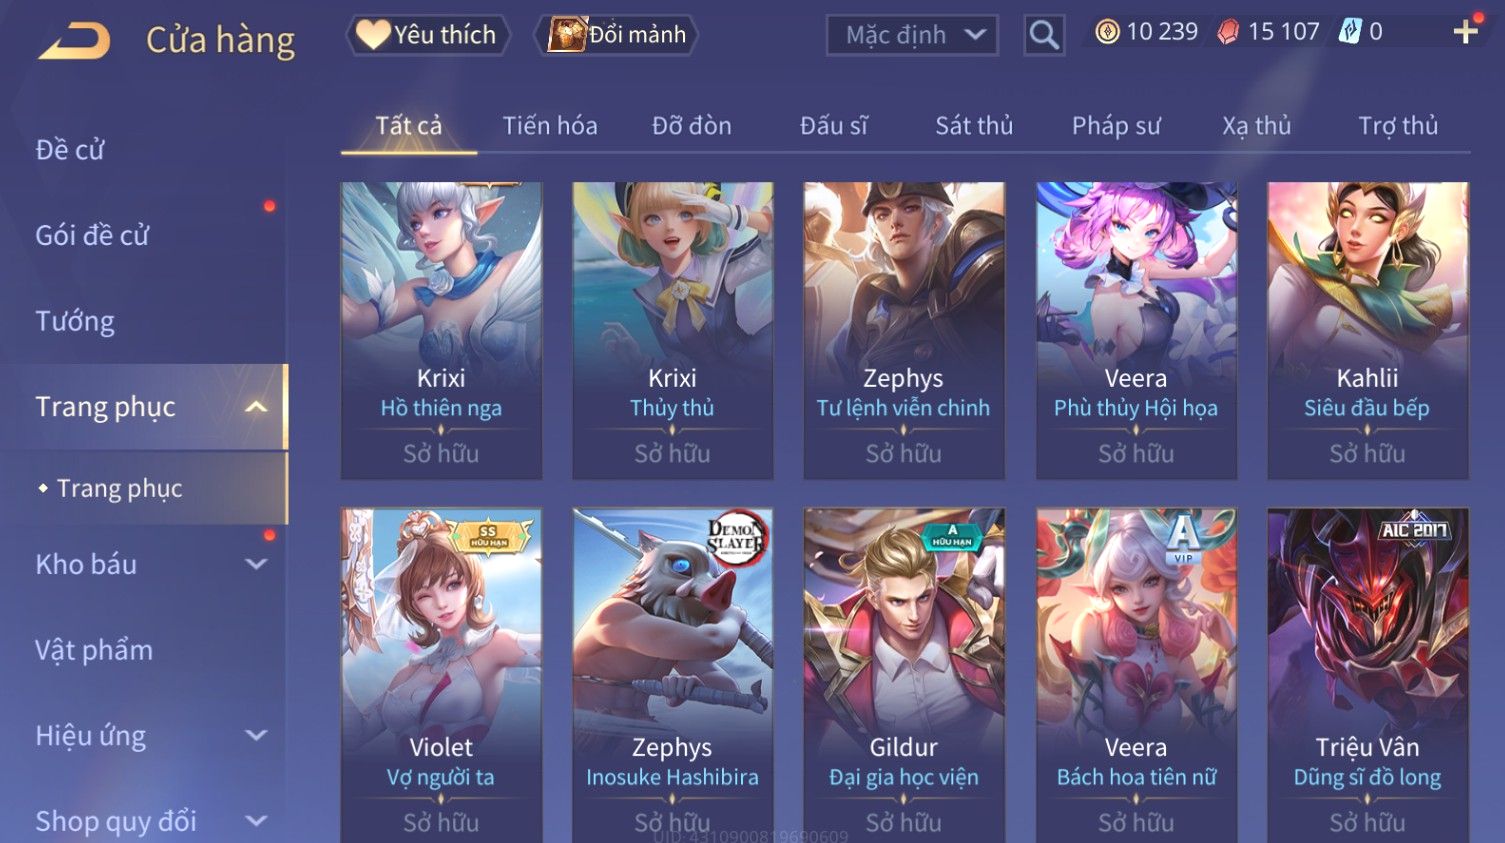Open Tướng in the sidebar
Screen dimensions: 1505x843
pyautogui.click(x=75, y=321)
